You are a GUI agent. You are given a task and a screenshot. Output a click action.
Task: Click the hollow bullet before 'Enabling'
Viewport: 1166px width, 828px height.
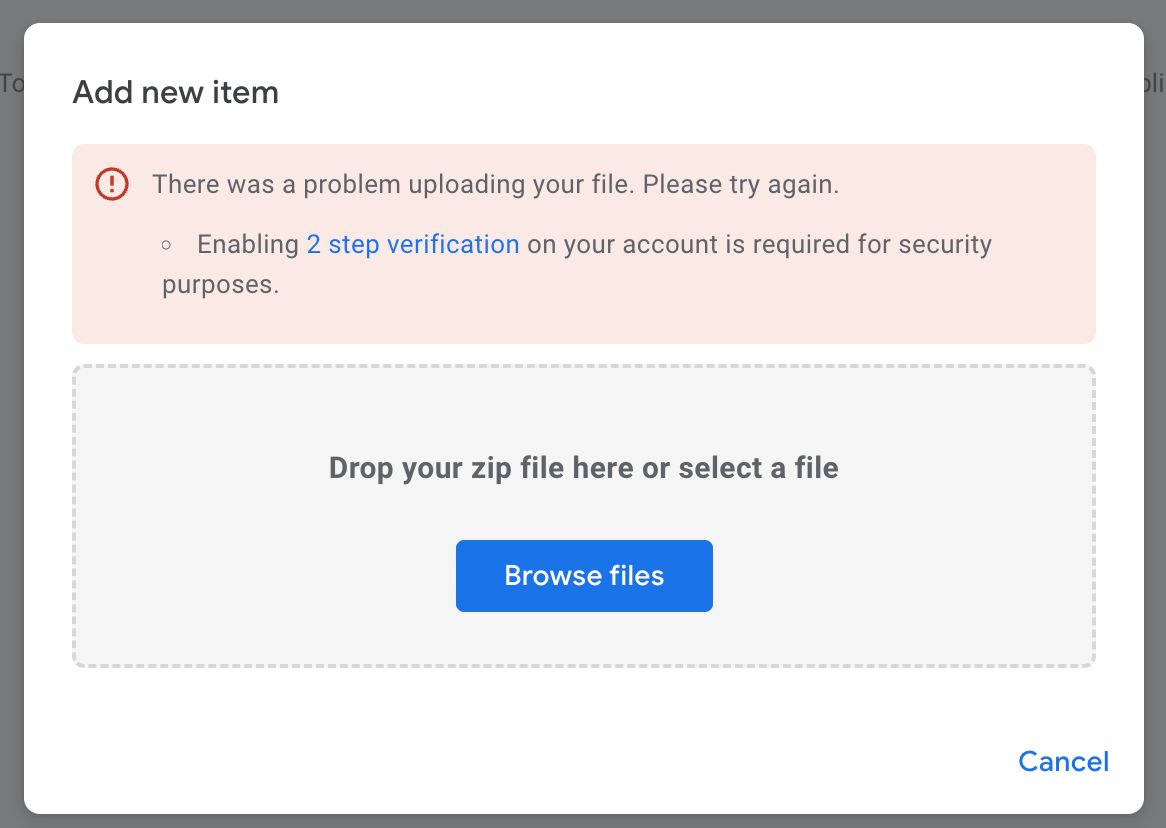tap(166, 245)
